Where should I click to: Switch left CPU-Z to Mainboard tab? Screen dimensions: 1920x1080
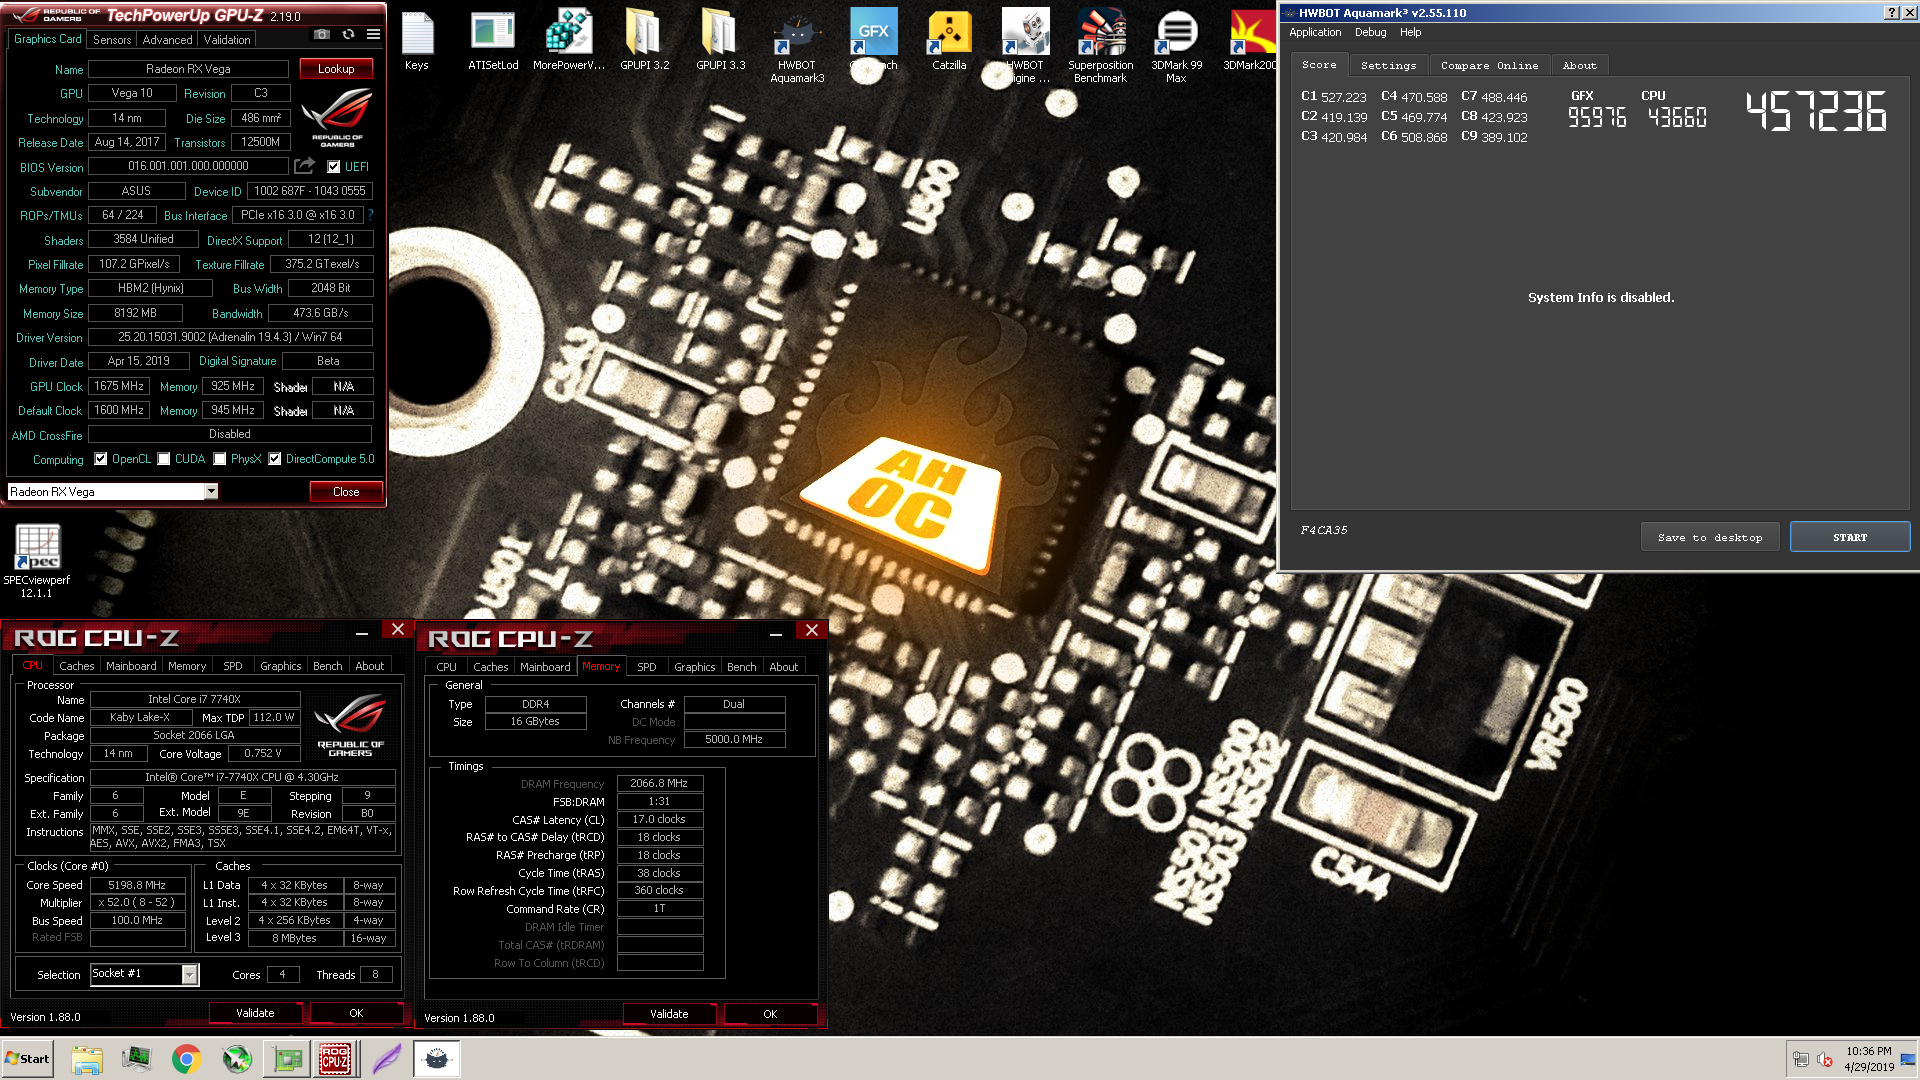[131, 666]
